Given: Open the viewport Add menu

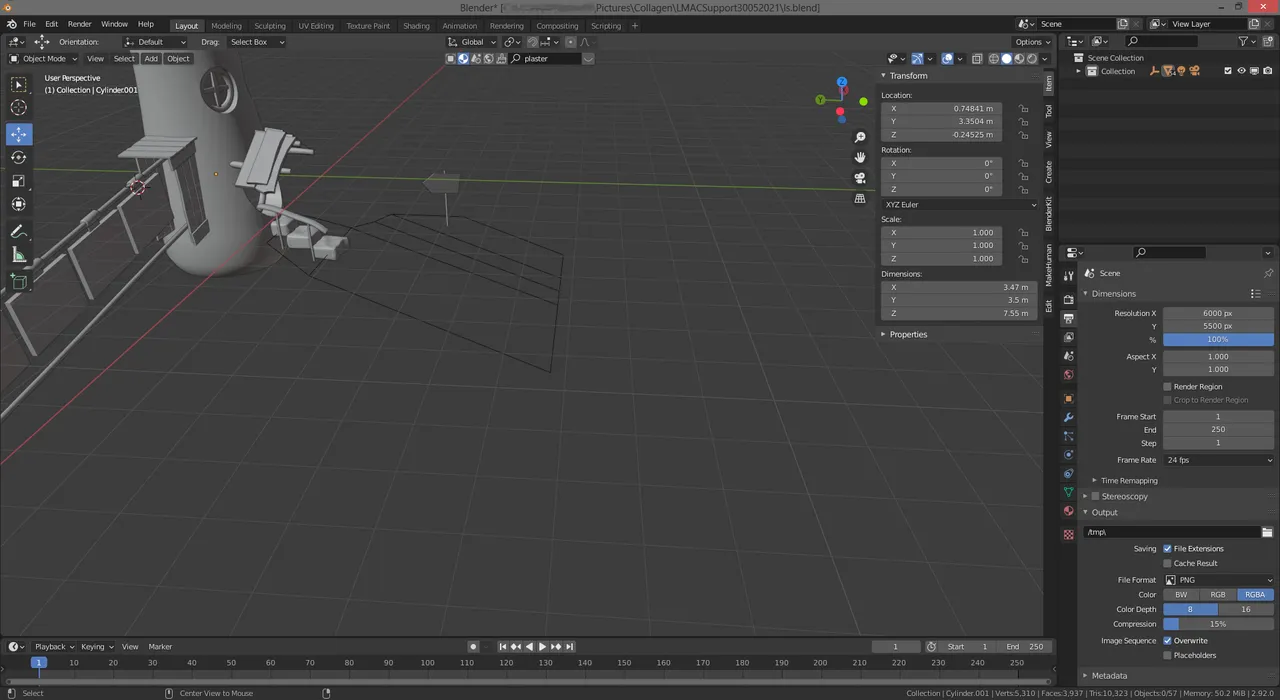Looking at the screenshot, I should tap(151, 58).
